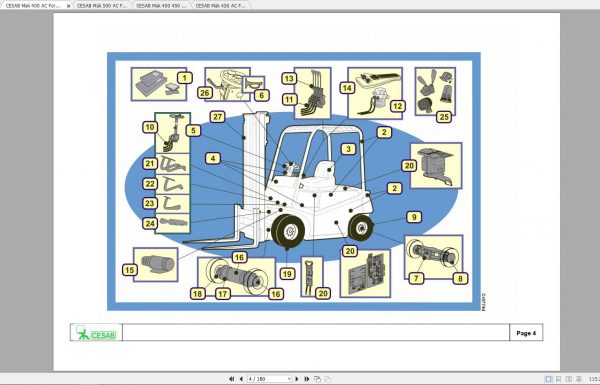Click callout 13 at the control valve levers
The height and width of the screenshot is (385, 600).
point(289,79)
